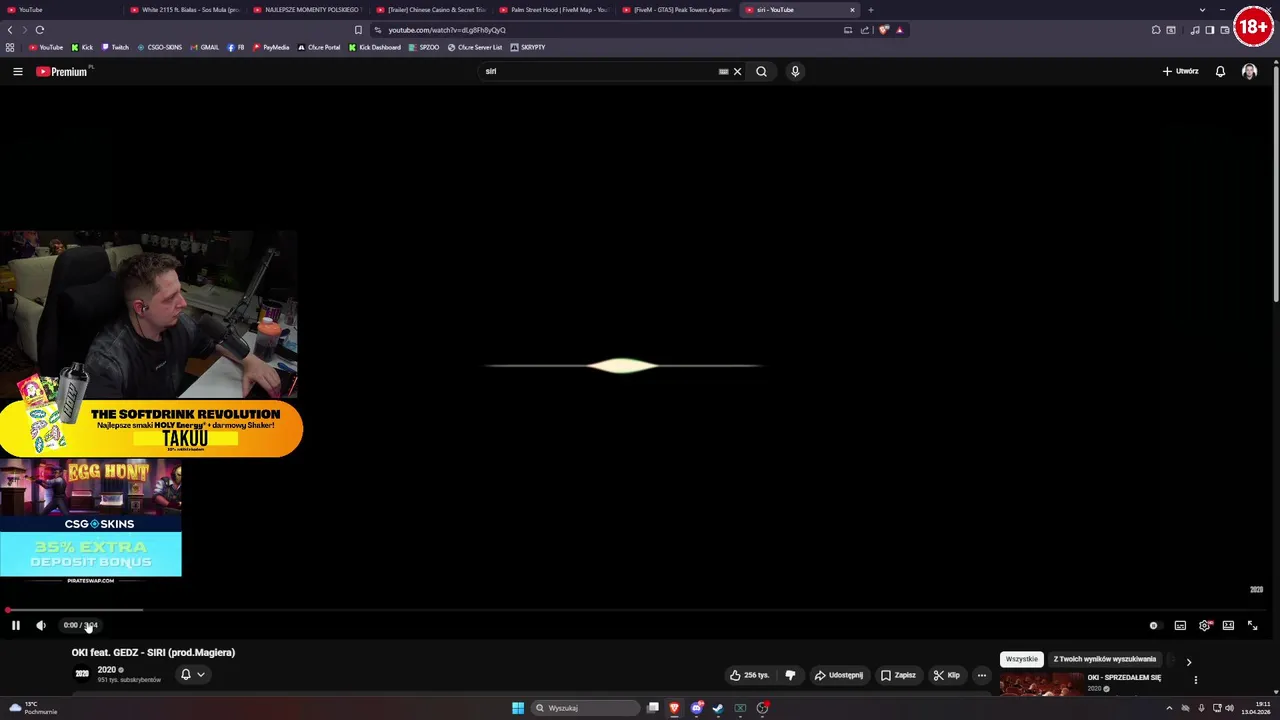The width and height of the screenshot is (1280, 720).
Task: Dislike the video with thumbs down
Action: pos(790,675)
